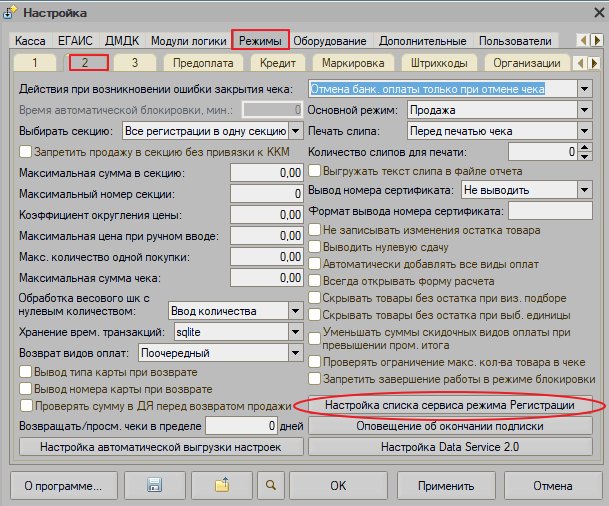Open the check closing error action dropdown
Image resolution: width=609 pixels, height=506 pixels.
(x=585, y=89)
